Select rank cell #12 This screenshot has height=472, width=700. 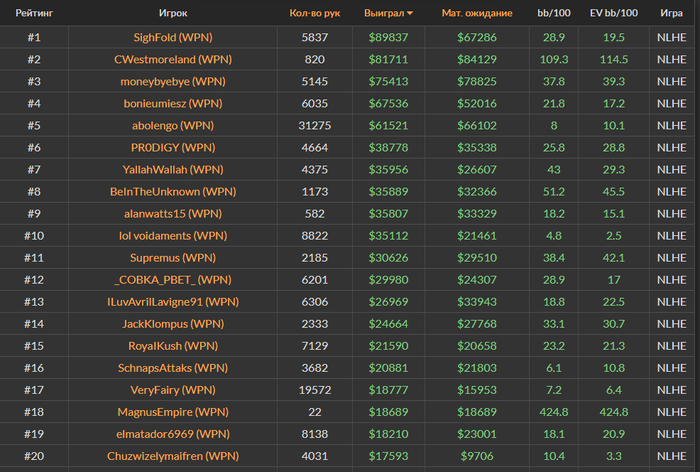point(34,280)
